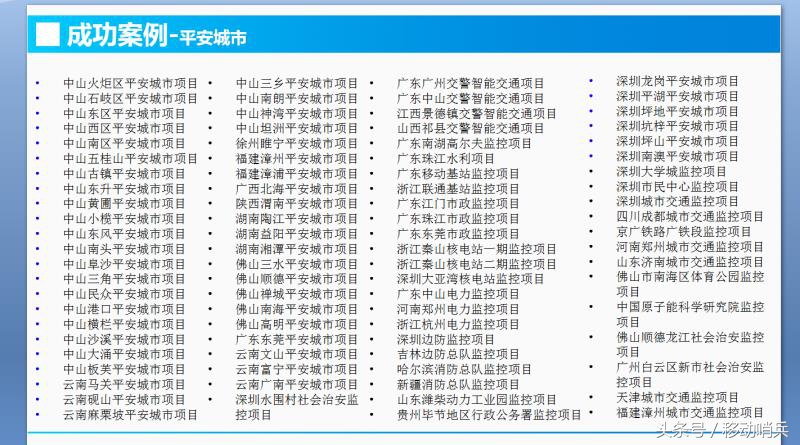
Task: Select 深圳市民中心监控项目
Action: (678, 186)
